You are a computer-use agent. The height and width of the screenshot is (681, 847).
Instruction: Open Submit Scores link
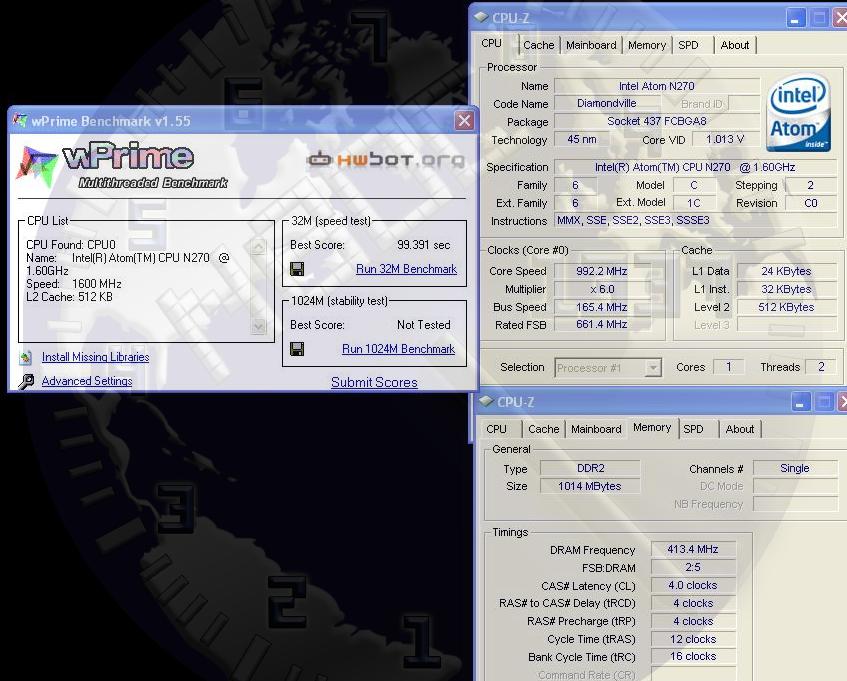tap(374, 382)
